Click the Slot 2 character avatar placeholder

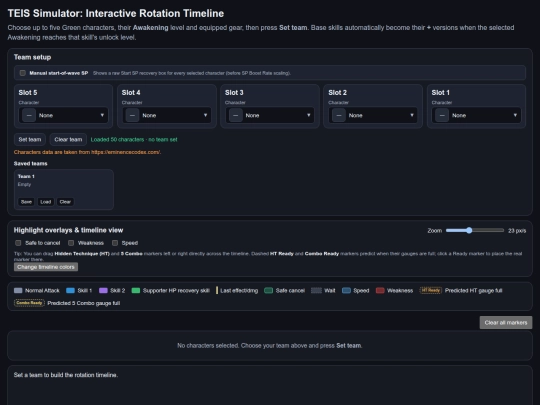pos(339,115)
